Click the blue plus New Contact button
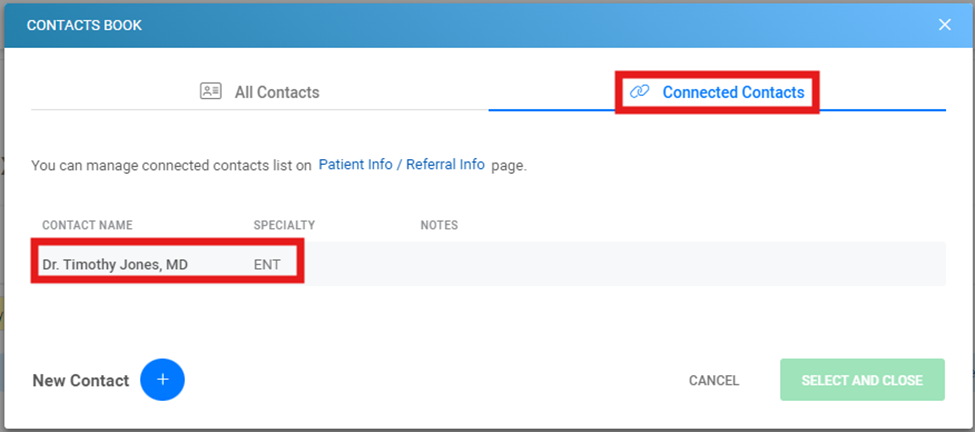975x432 pixels. (x=162, y=379)
